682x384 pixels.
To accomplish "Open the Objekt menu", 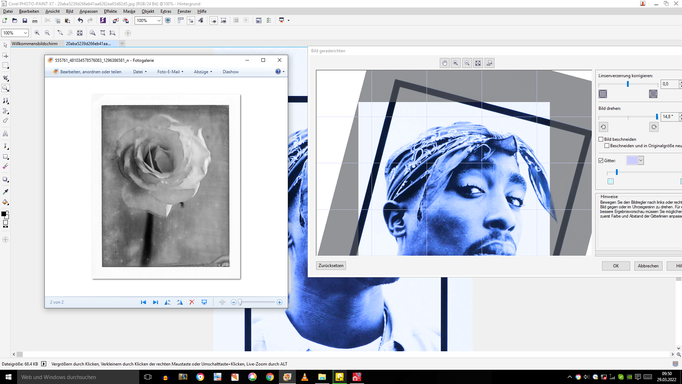I will pyautogui.click(x=148, y=11).
